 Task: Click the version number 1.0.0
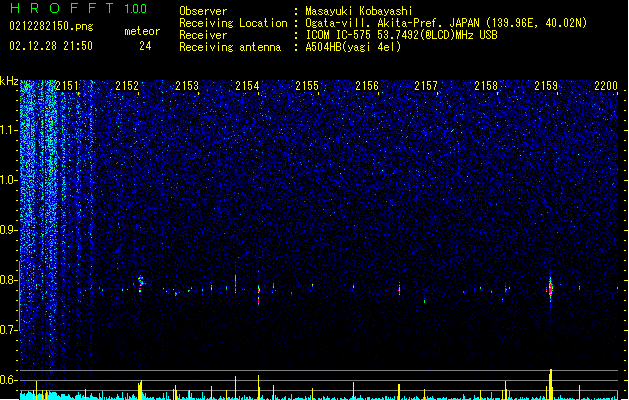(136, 9)
